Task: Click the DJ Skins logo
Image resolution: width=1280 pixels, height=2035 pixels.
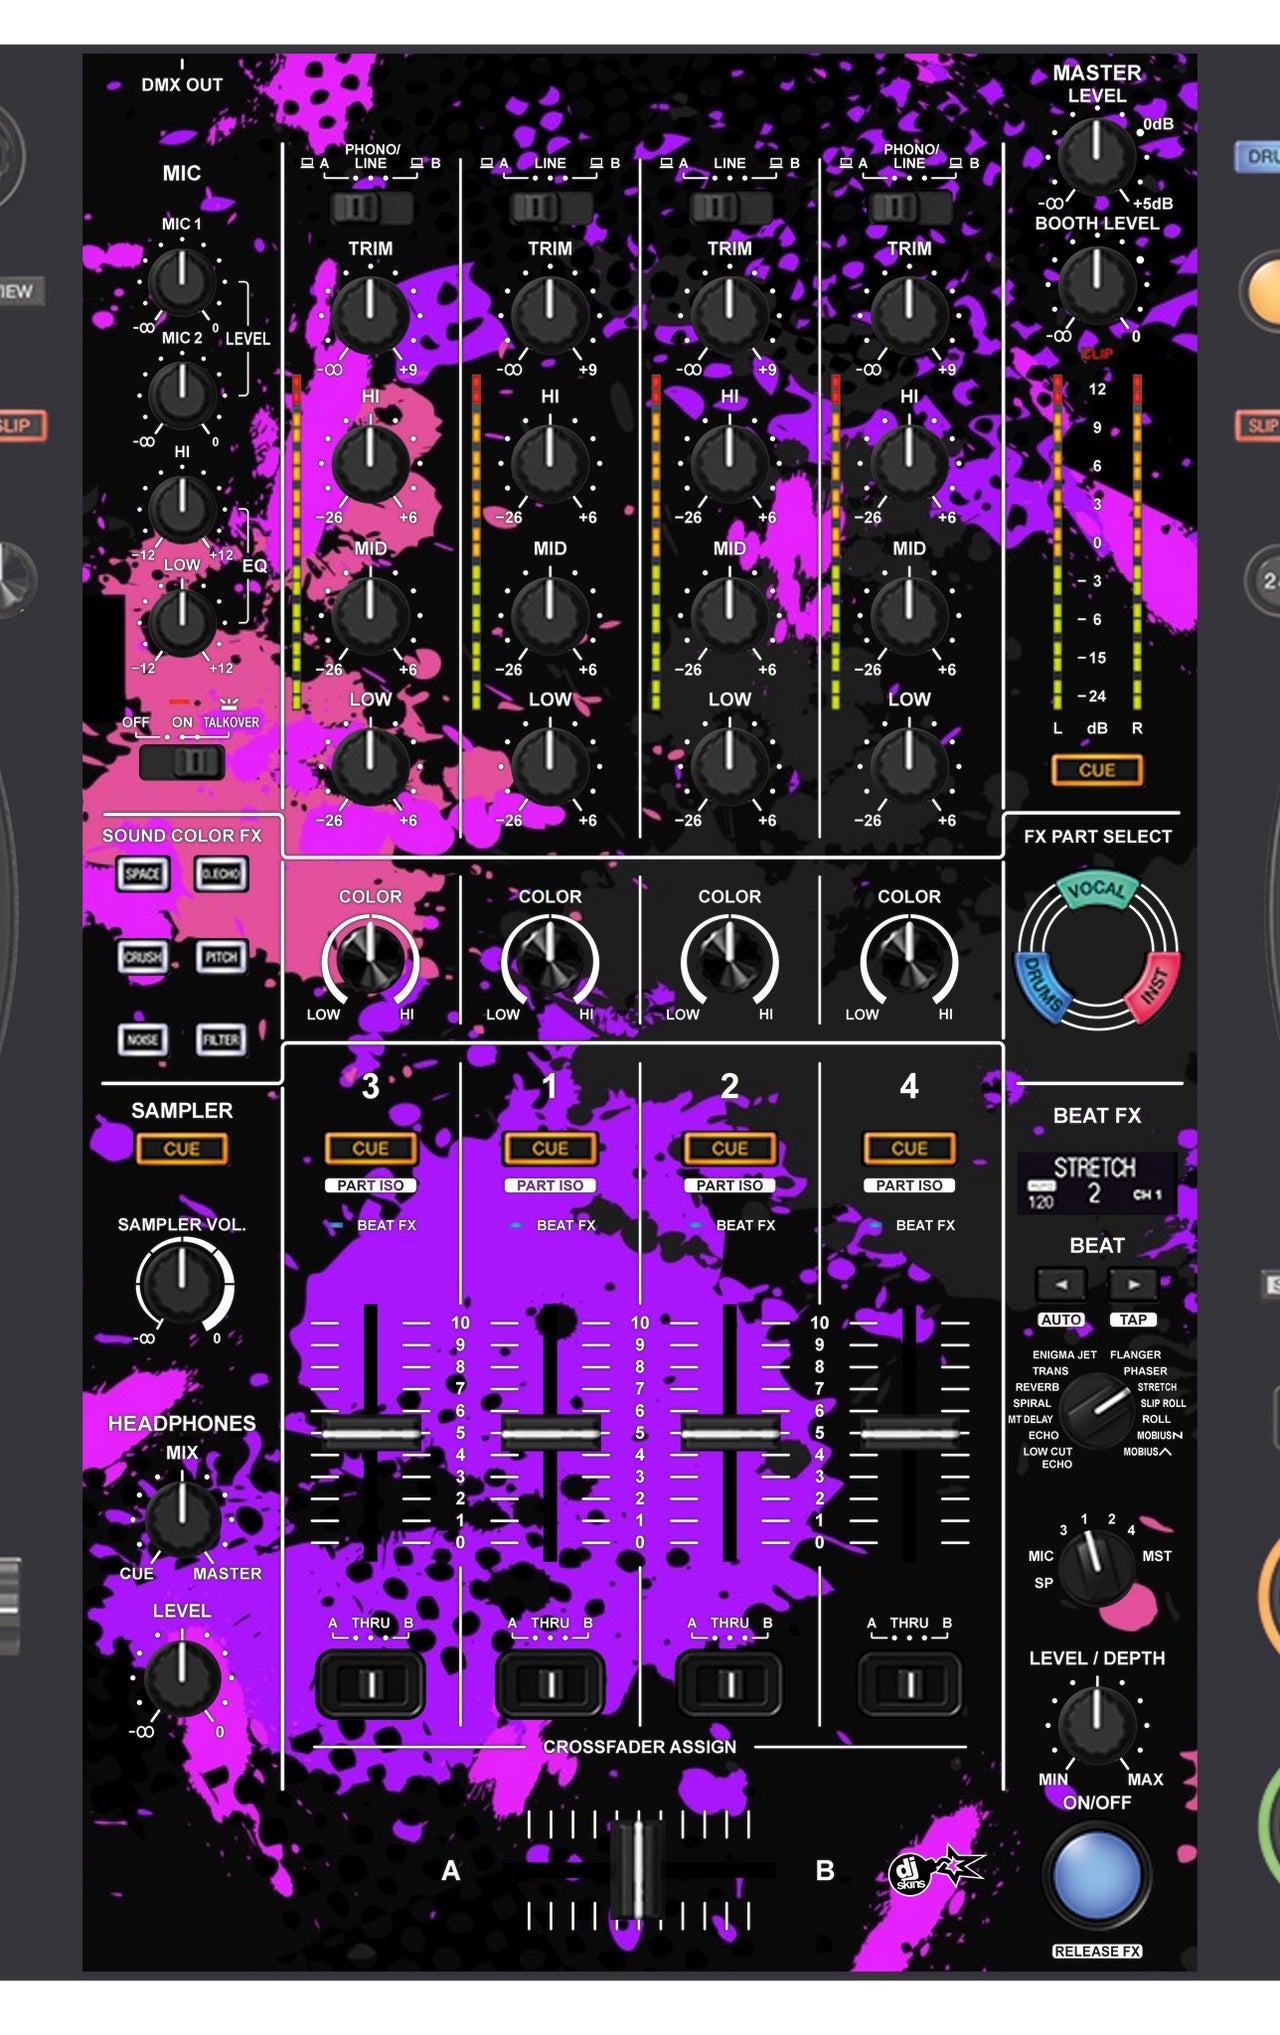Action: click(x=936, y=1871)
